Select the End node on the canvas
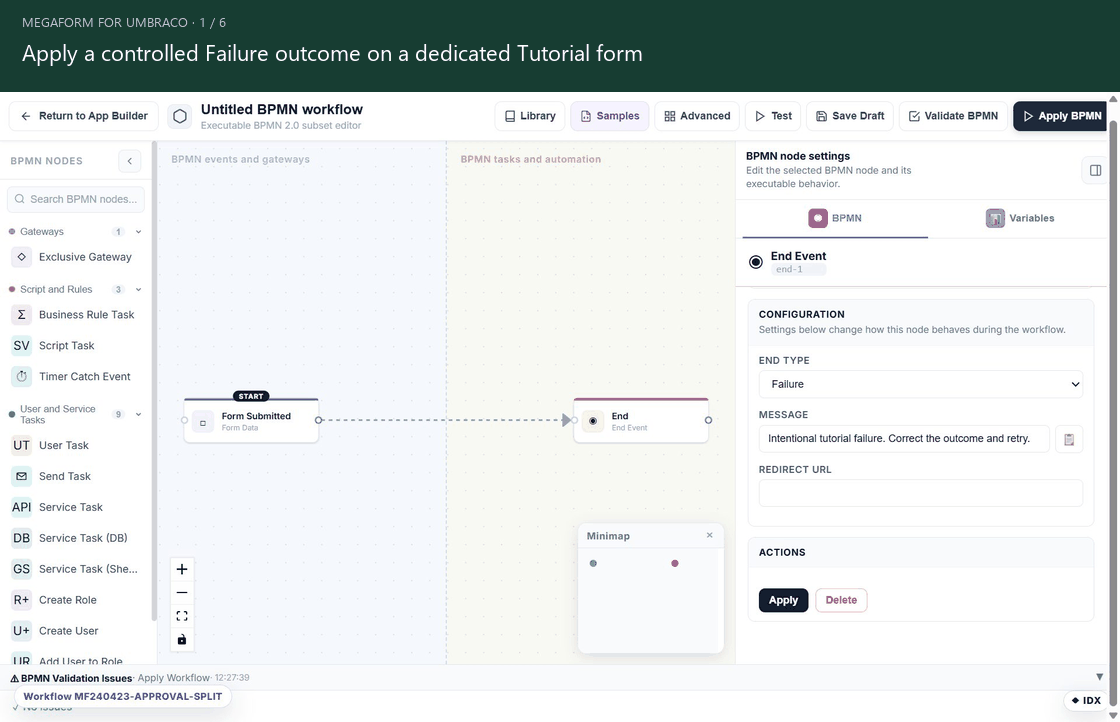This screenshot has width=1120, height=722. [x=641, y=421]
